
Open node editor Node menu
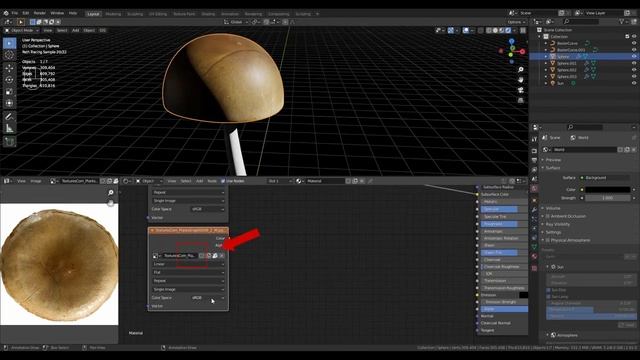[x=212, y=181]
